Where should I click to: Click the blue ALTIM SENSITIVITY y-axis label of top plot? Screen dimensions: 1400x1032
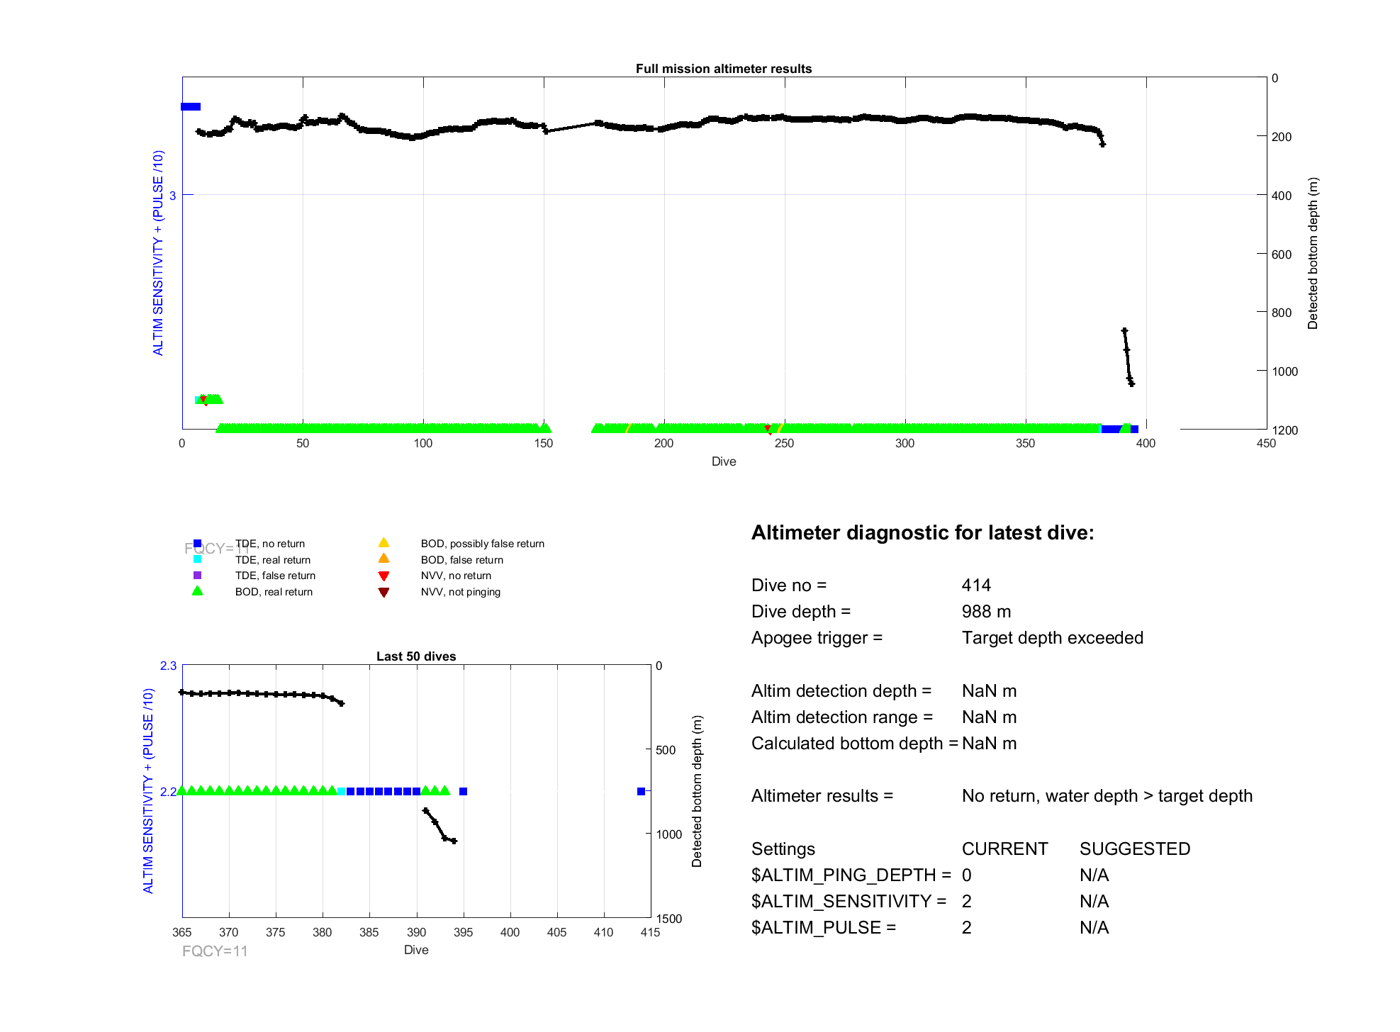click(x=158, y=253)
